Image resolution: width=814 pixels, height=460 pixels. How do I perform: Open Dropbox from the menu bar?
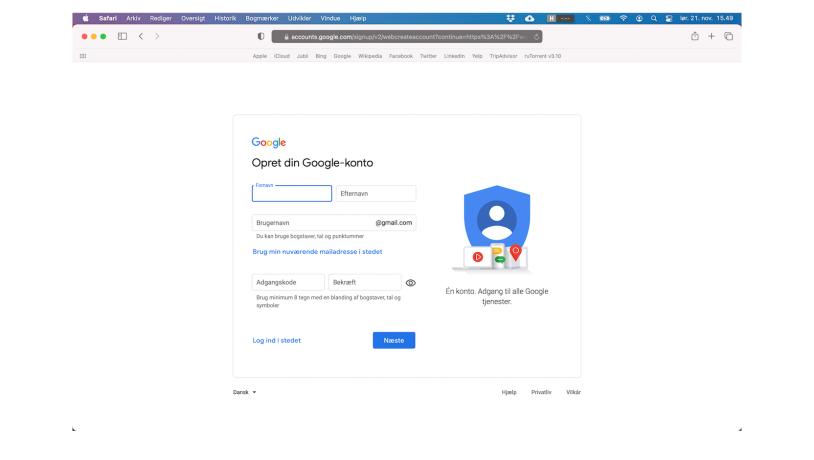coord(511,18)
